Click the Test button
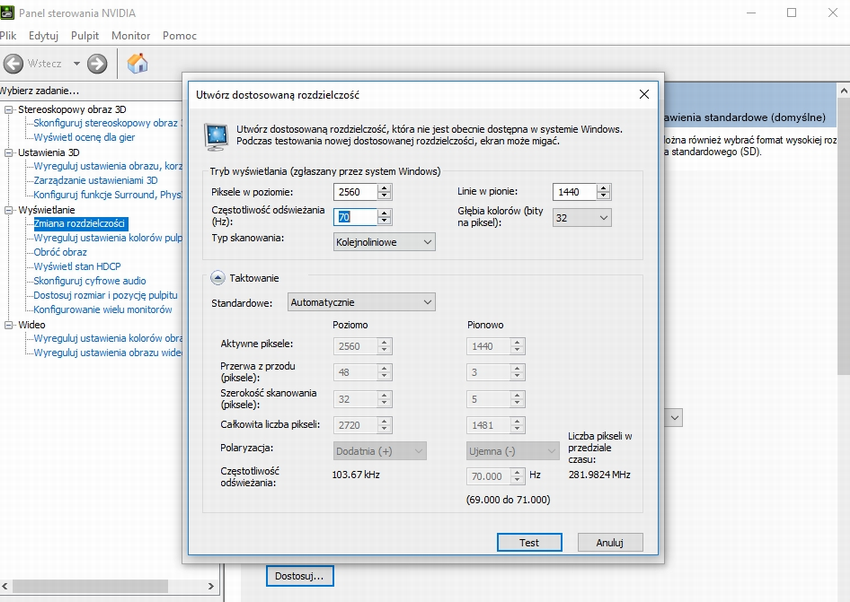850x602 pixels. (x=529, y=542)
